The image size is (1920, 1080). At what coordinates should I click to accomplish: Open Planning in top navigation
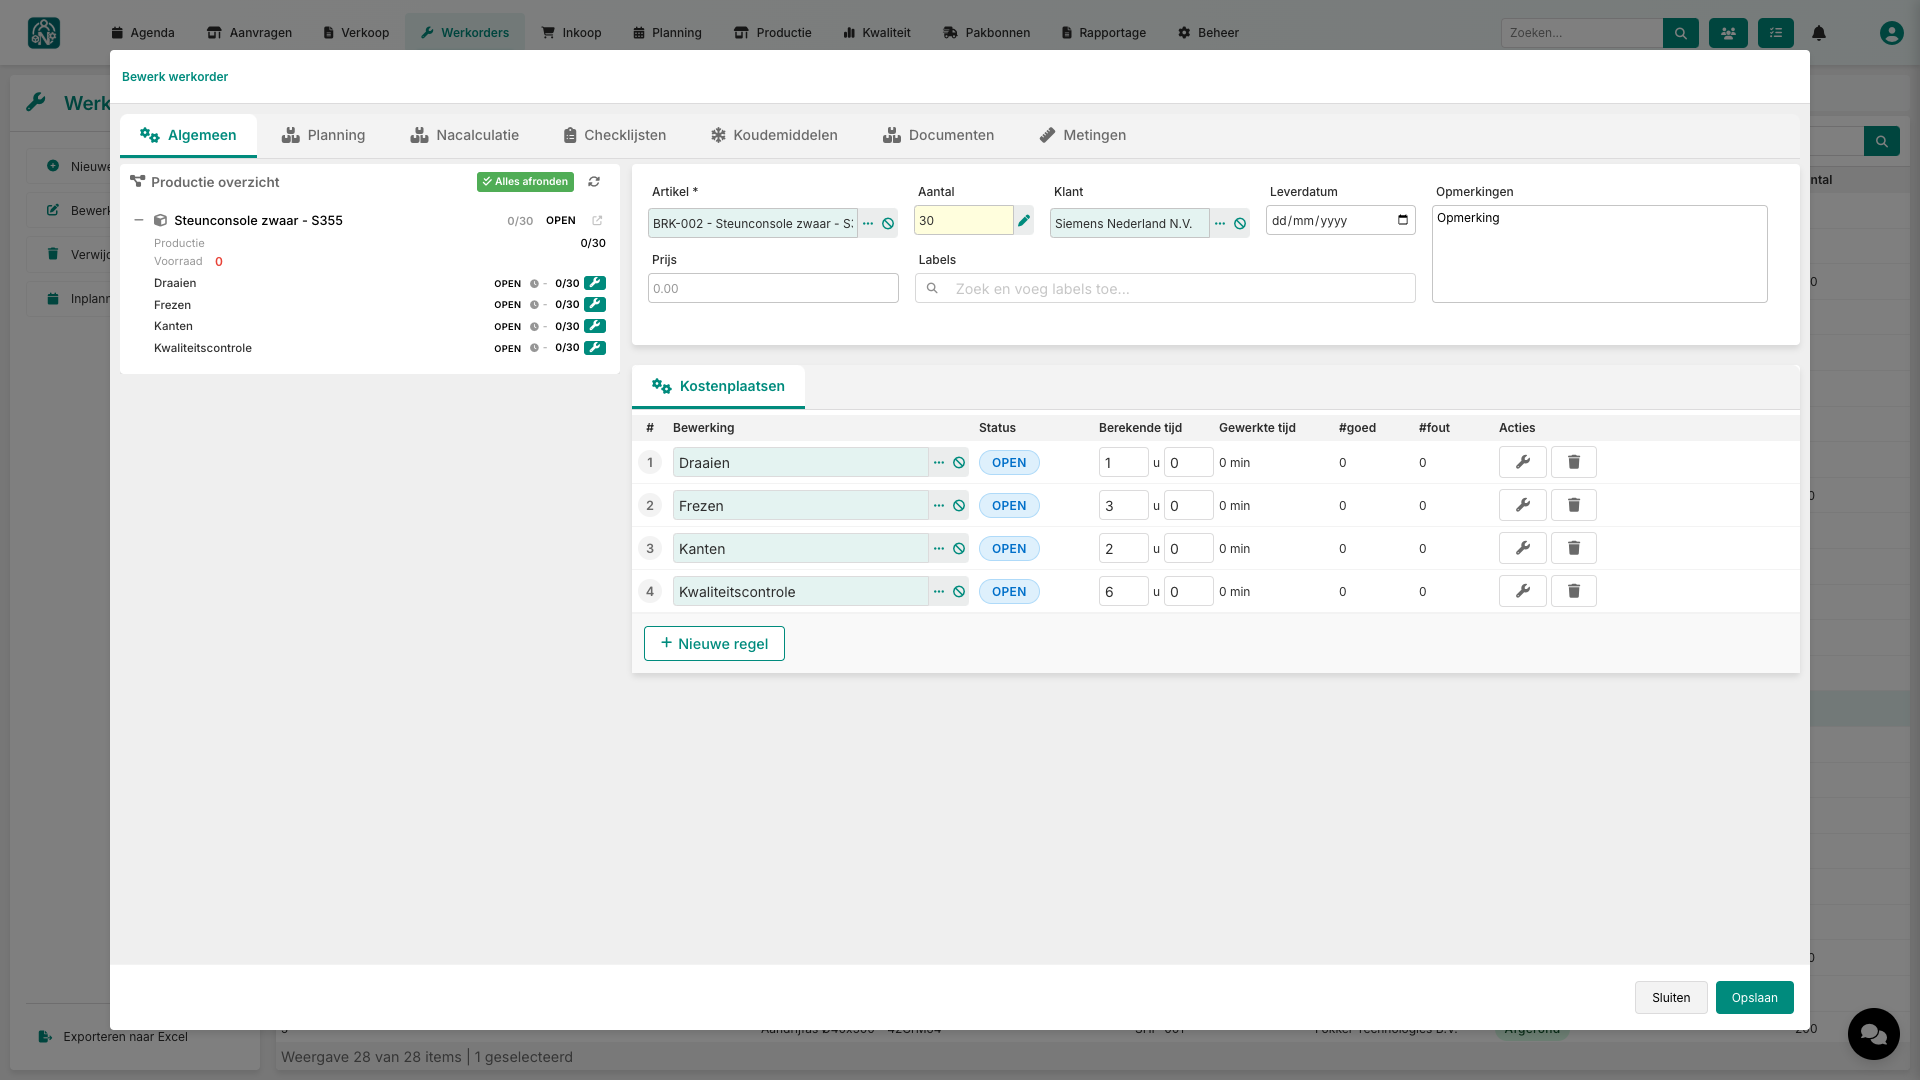[x=667, y=33]
